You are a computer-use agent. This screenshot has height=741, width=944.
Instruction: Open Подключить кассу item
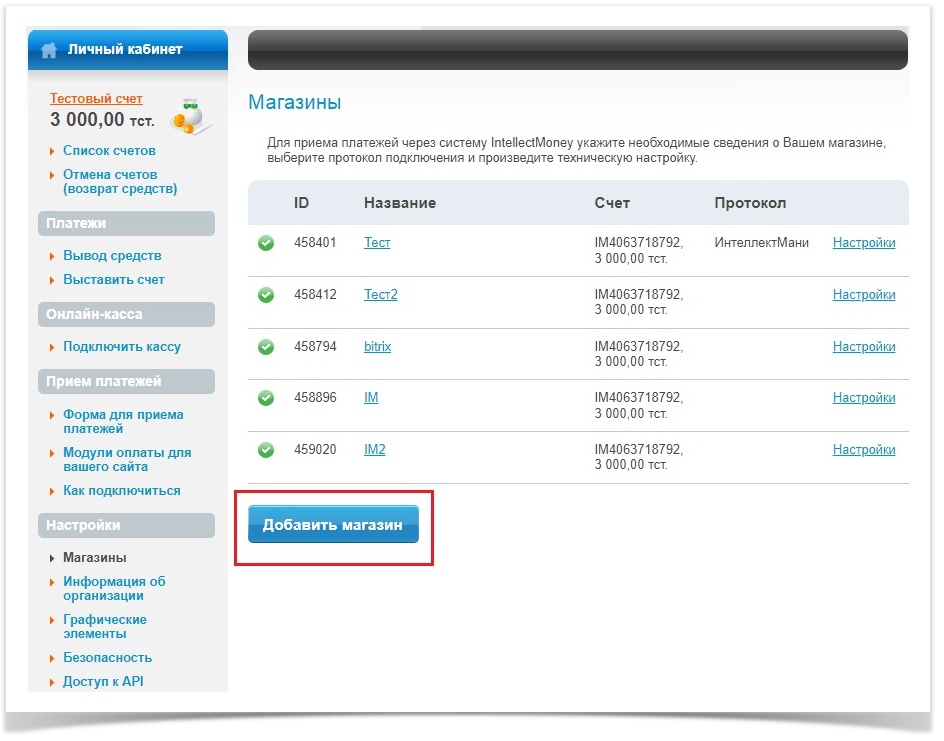[122, 347]
